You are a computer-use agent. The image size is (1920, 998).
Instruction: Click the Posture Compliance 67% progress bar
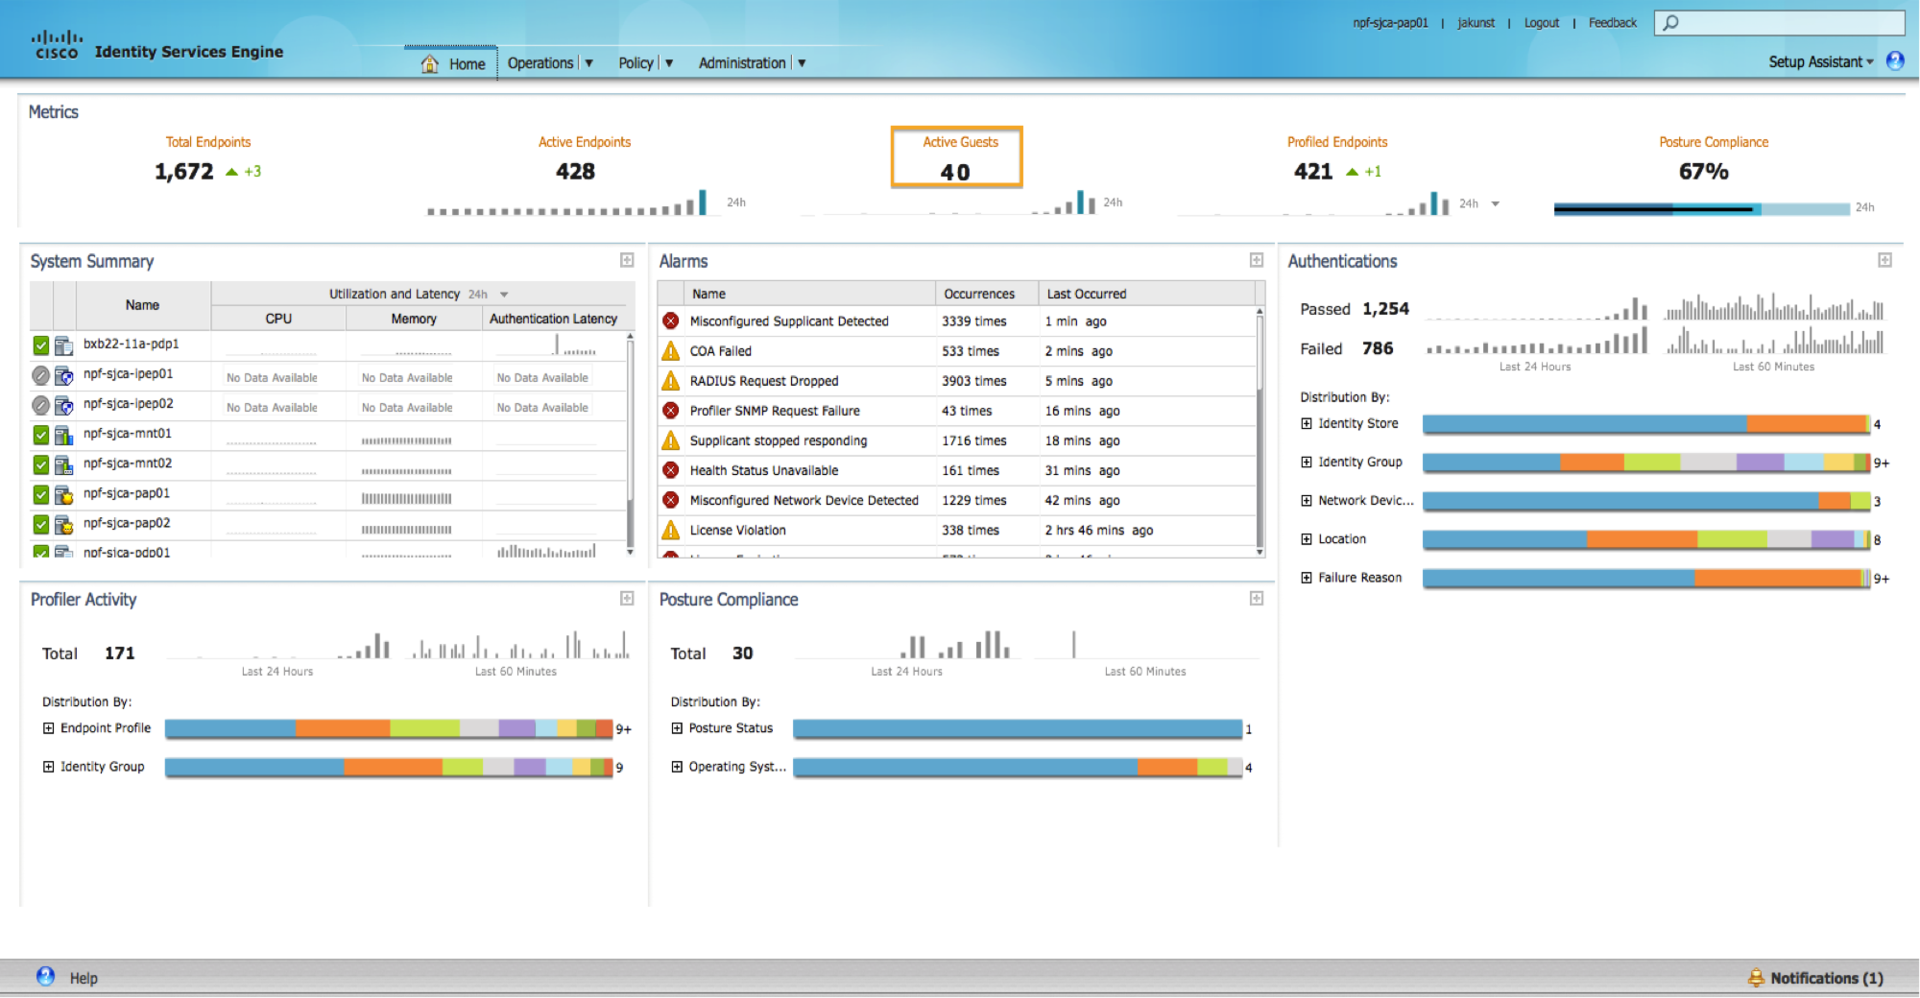point(1701,209)
